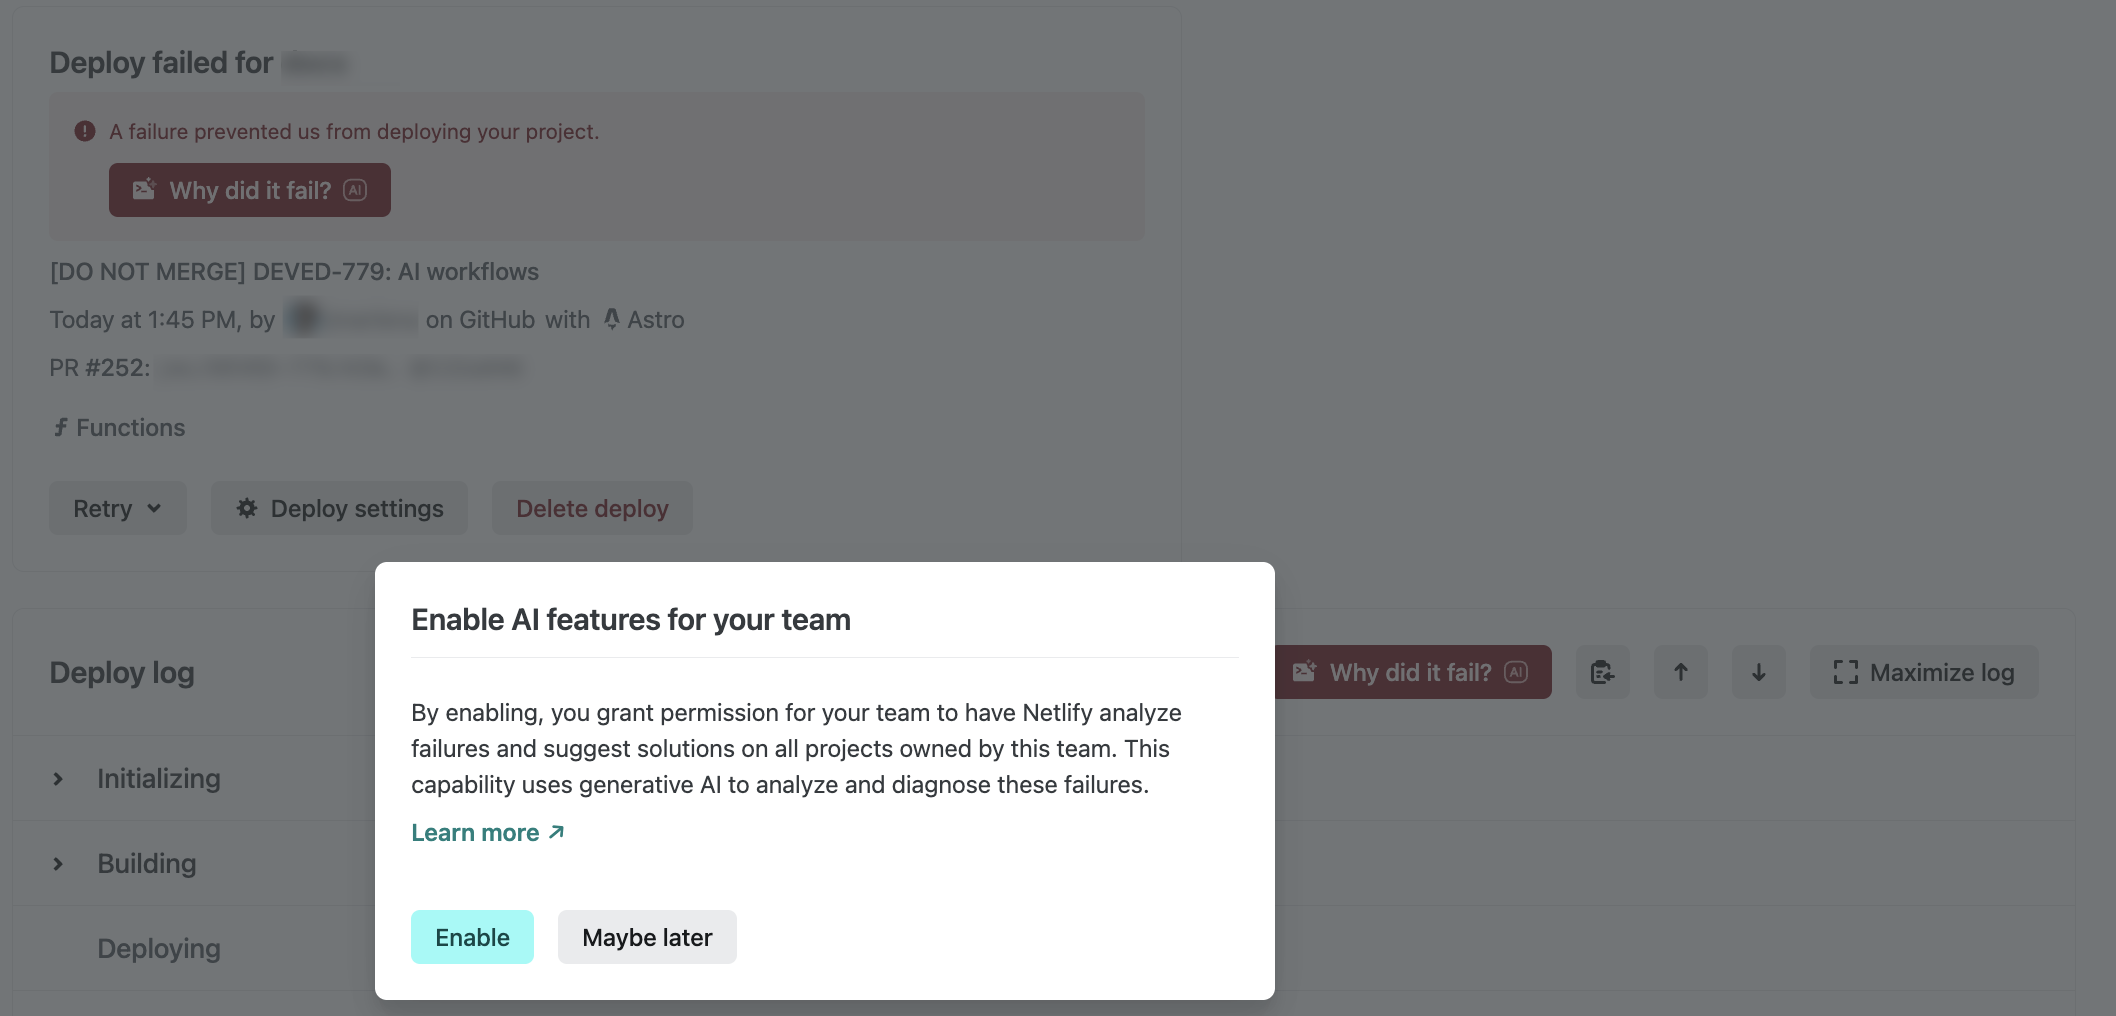
Task: Click the gear icon in Deploy settings
Action: pyautogui.click(x=247, y=508)
